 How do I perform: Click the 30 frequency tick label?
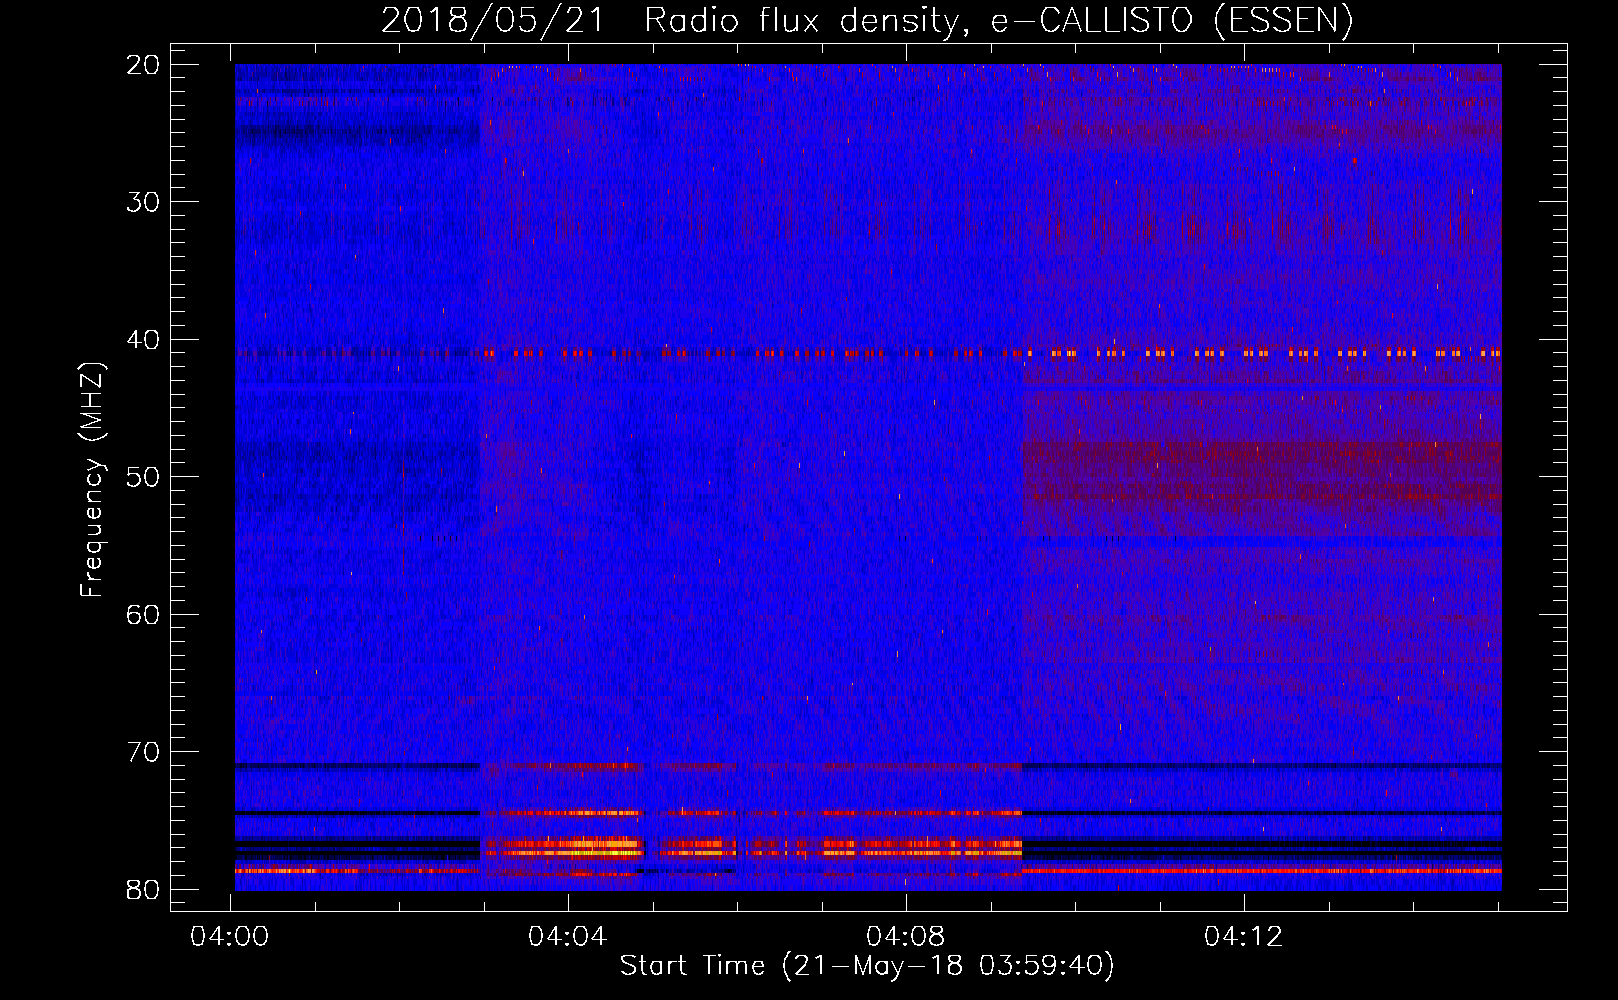[x=144, y=202]
